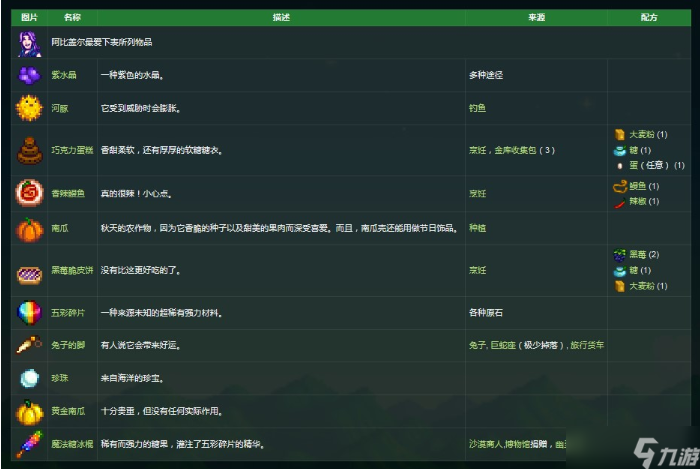Open 大麦粉 (1) link in Chocolate Cake recipe
The image size is (700, 469).
click(648, 135)
